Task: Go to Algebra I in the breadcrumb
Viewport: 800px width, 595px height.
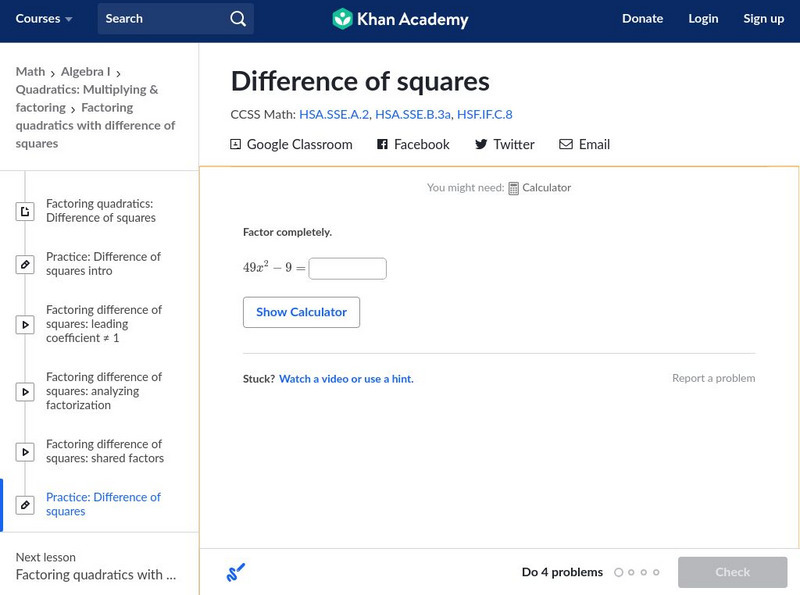Action: point(85,72)
